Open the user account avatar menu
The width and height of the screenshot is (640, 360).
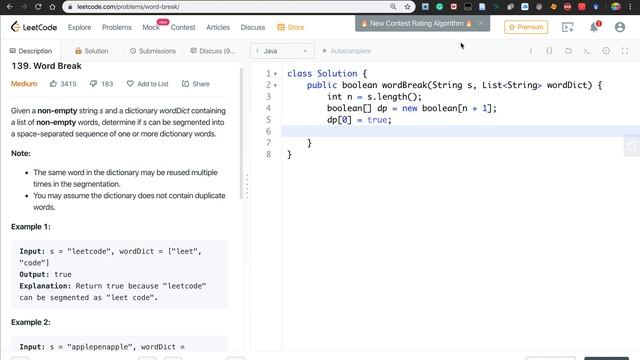[620, 27]
